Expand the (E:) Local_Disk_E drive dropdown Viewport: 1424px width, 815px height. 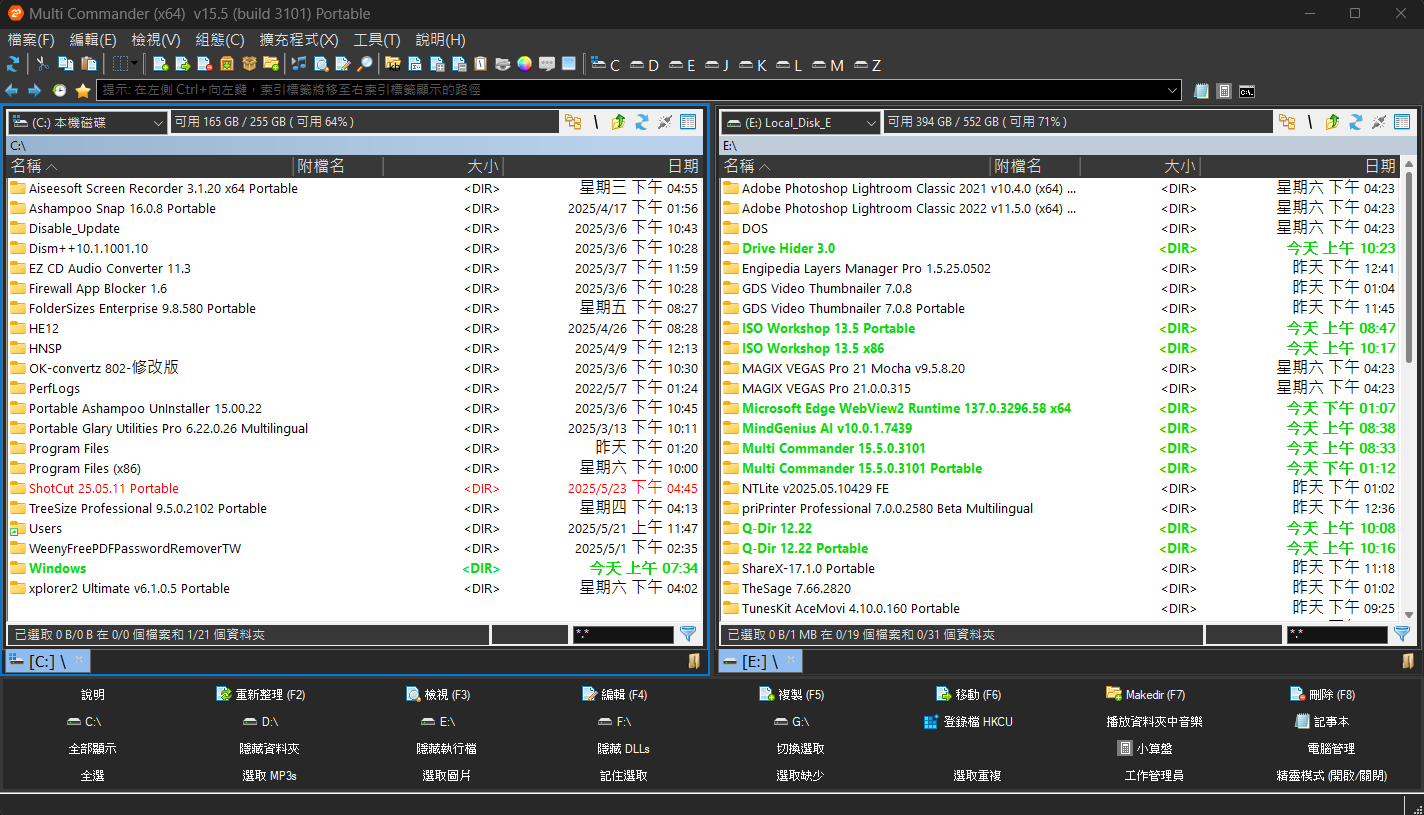click(870, 123)
